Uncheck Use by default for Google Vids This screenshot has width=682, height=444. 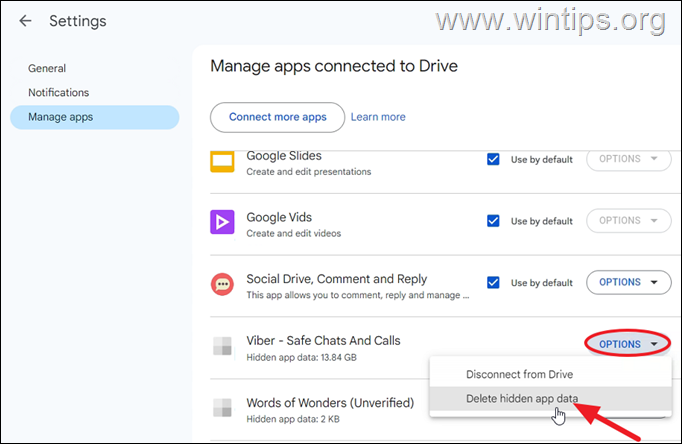pos(493,221)
